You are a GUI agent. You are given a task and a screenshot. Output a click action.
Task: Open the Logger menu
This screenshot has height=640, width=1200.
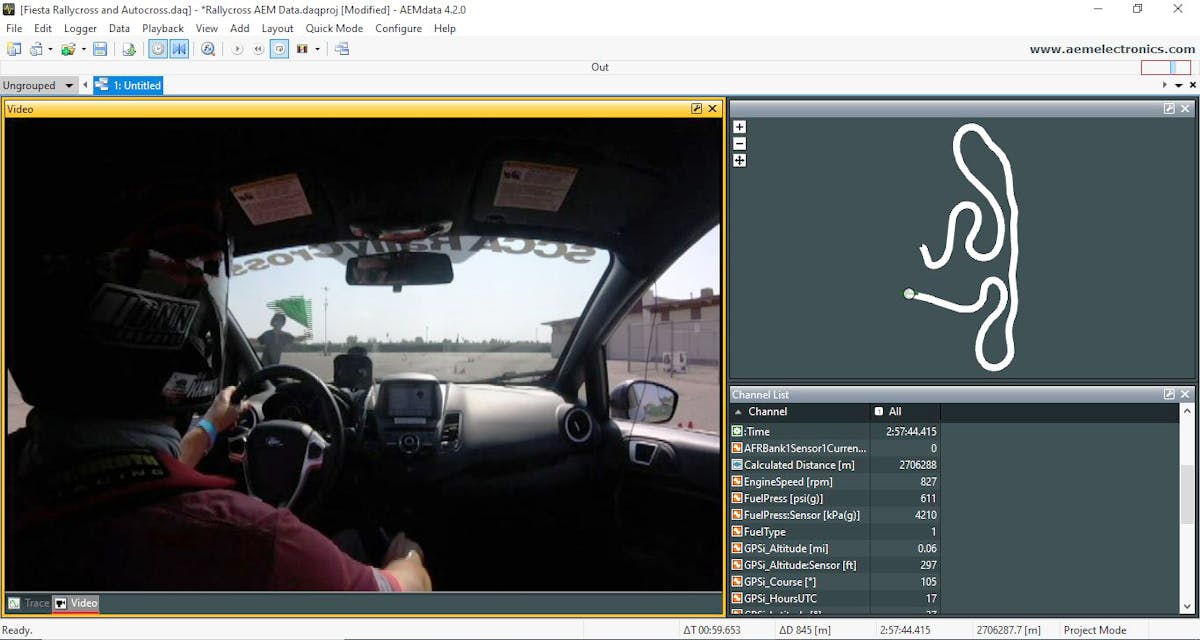pos(80,28)
